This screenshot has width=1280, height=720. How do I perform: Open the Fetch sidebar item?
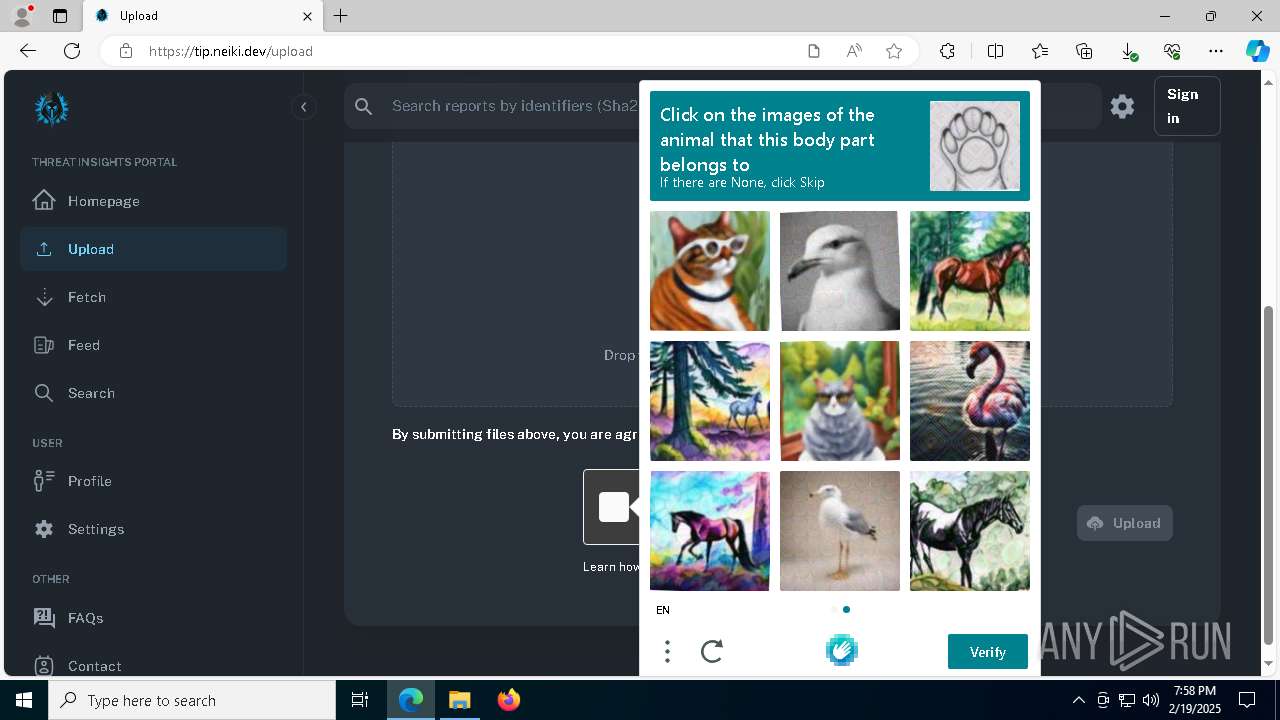tap(153, 297)
